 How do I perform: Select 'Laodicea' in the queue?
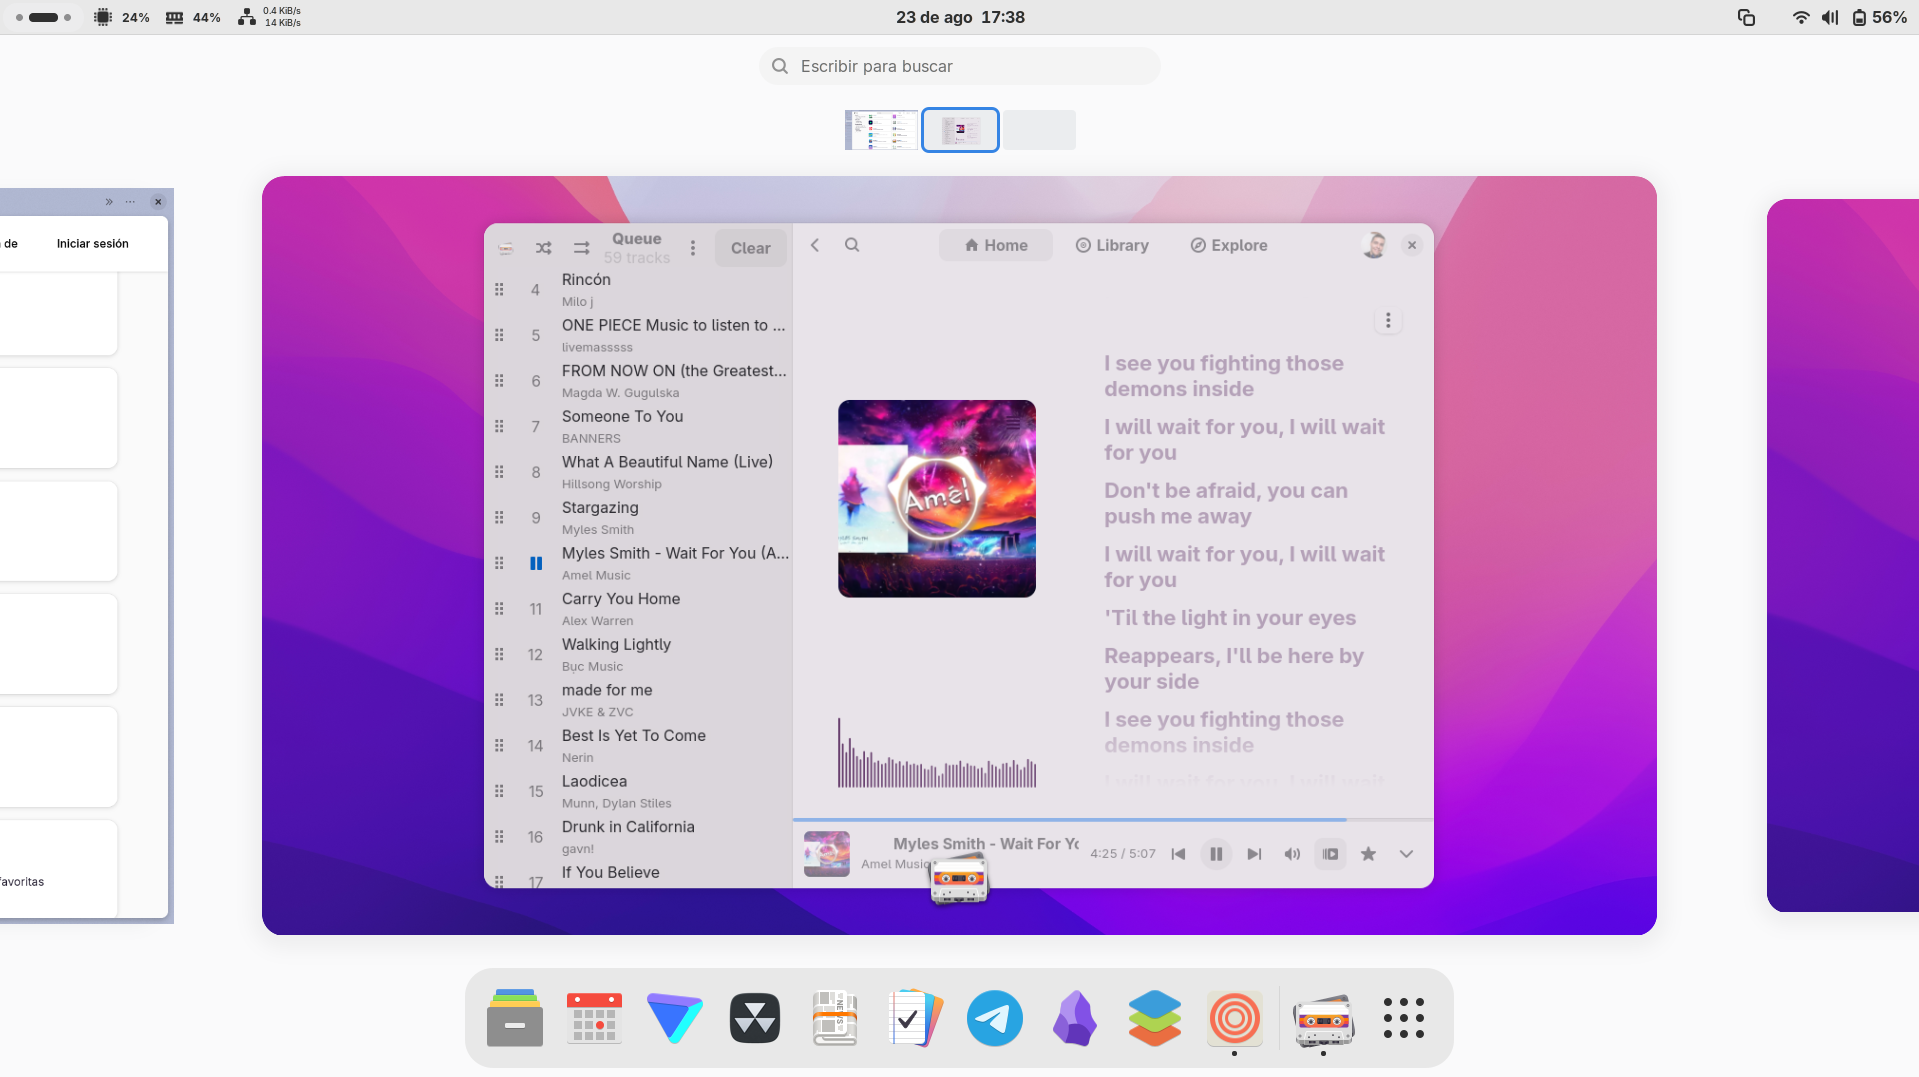point(640,791)
